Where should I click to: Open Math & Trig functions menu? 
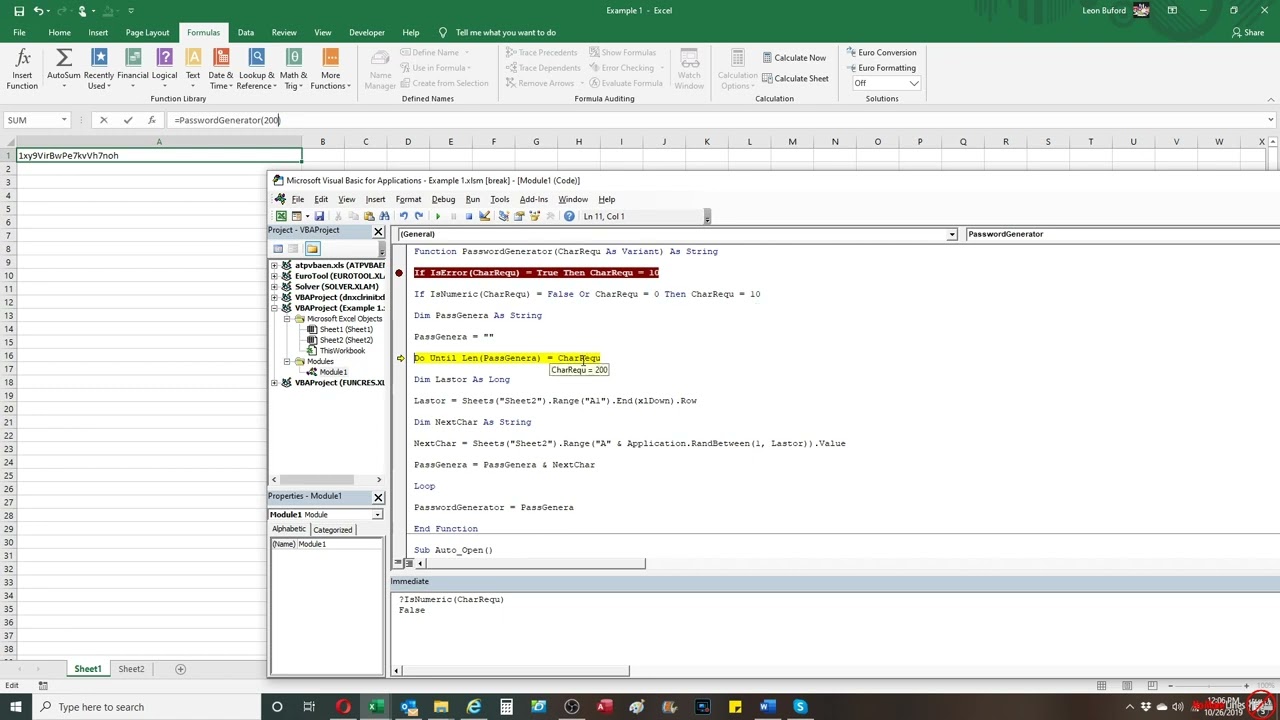click(x=294, y=68)
